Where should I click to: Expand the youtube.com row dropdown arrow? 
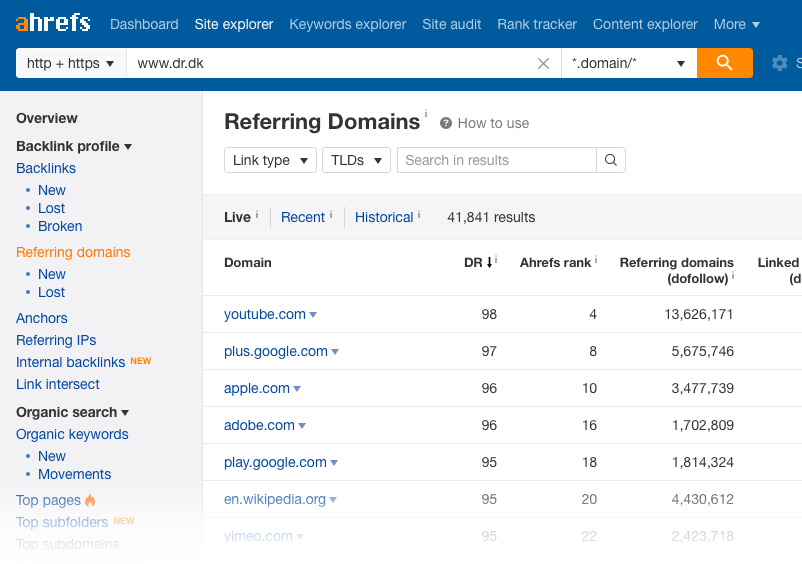point(313,315)
